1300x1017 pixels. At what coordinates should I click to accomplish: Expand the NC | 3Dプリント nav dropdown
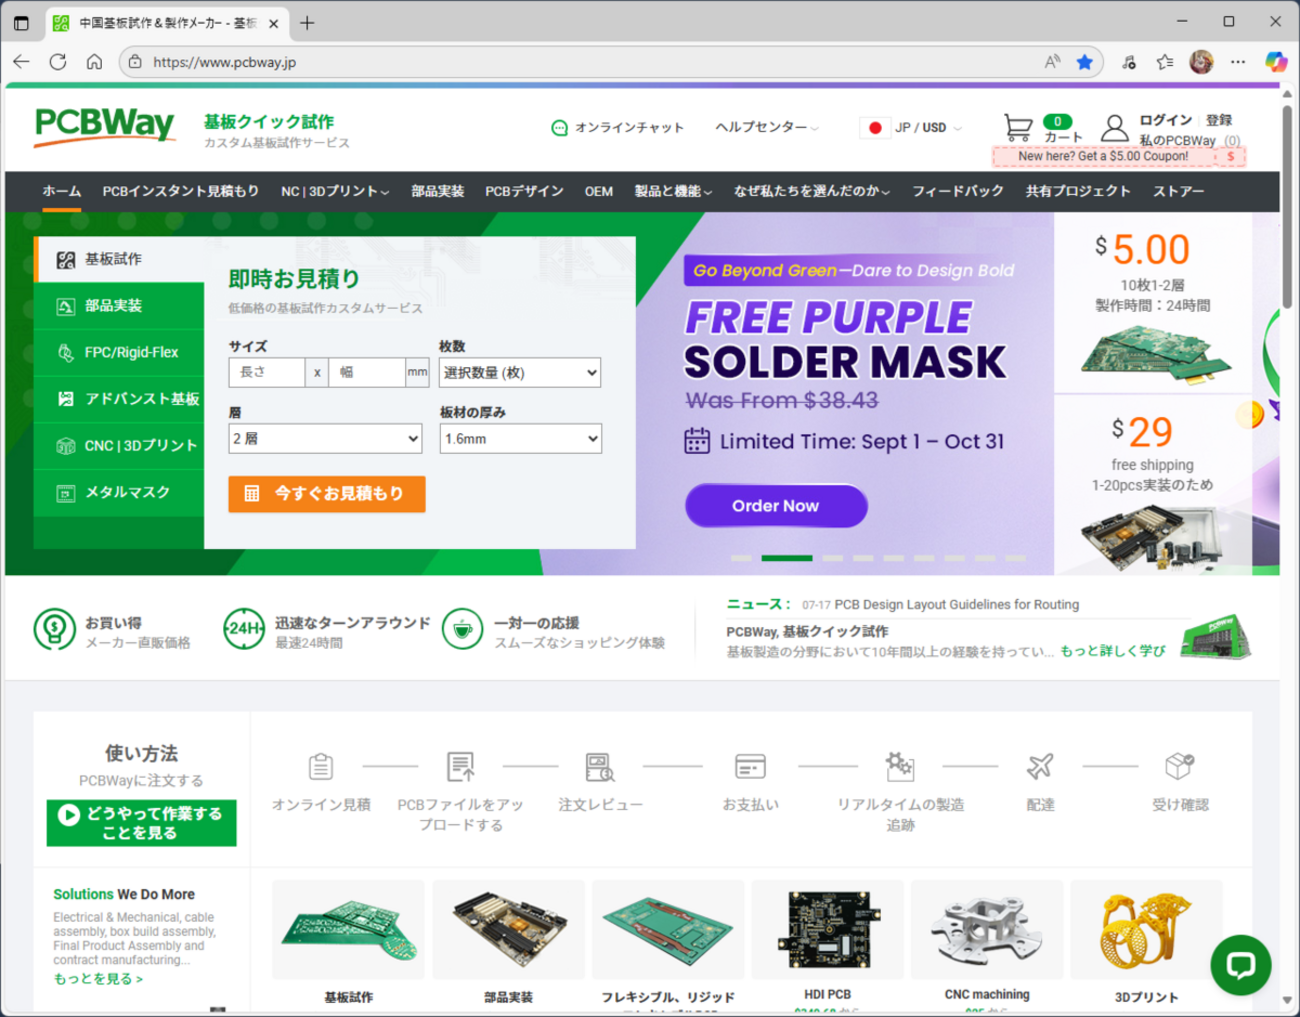(335, 191)
